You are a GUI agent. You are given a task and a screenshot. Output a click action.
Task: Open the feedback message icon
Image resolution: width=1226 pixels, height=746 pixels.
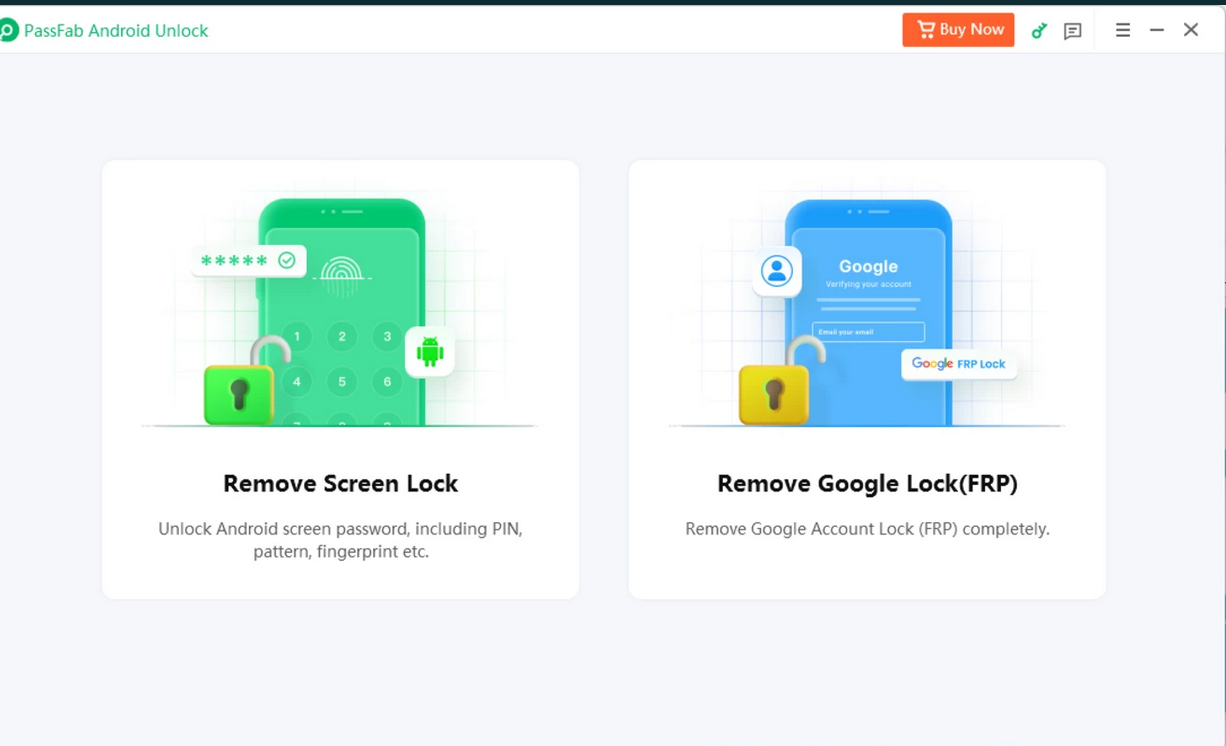coord(1073,31)
